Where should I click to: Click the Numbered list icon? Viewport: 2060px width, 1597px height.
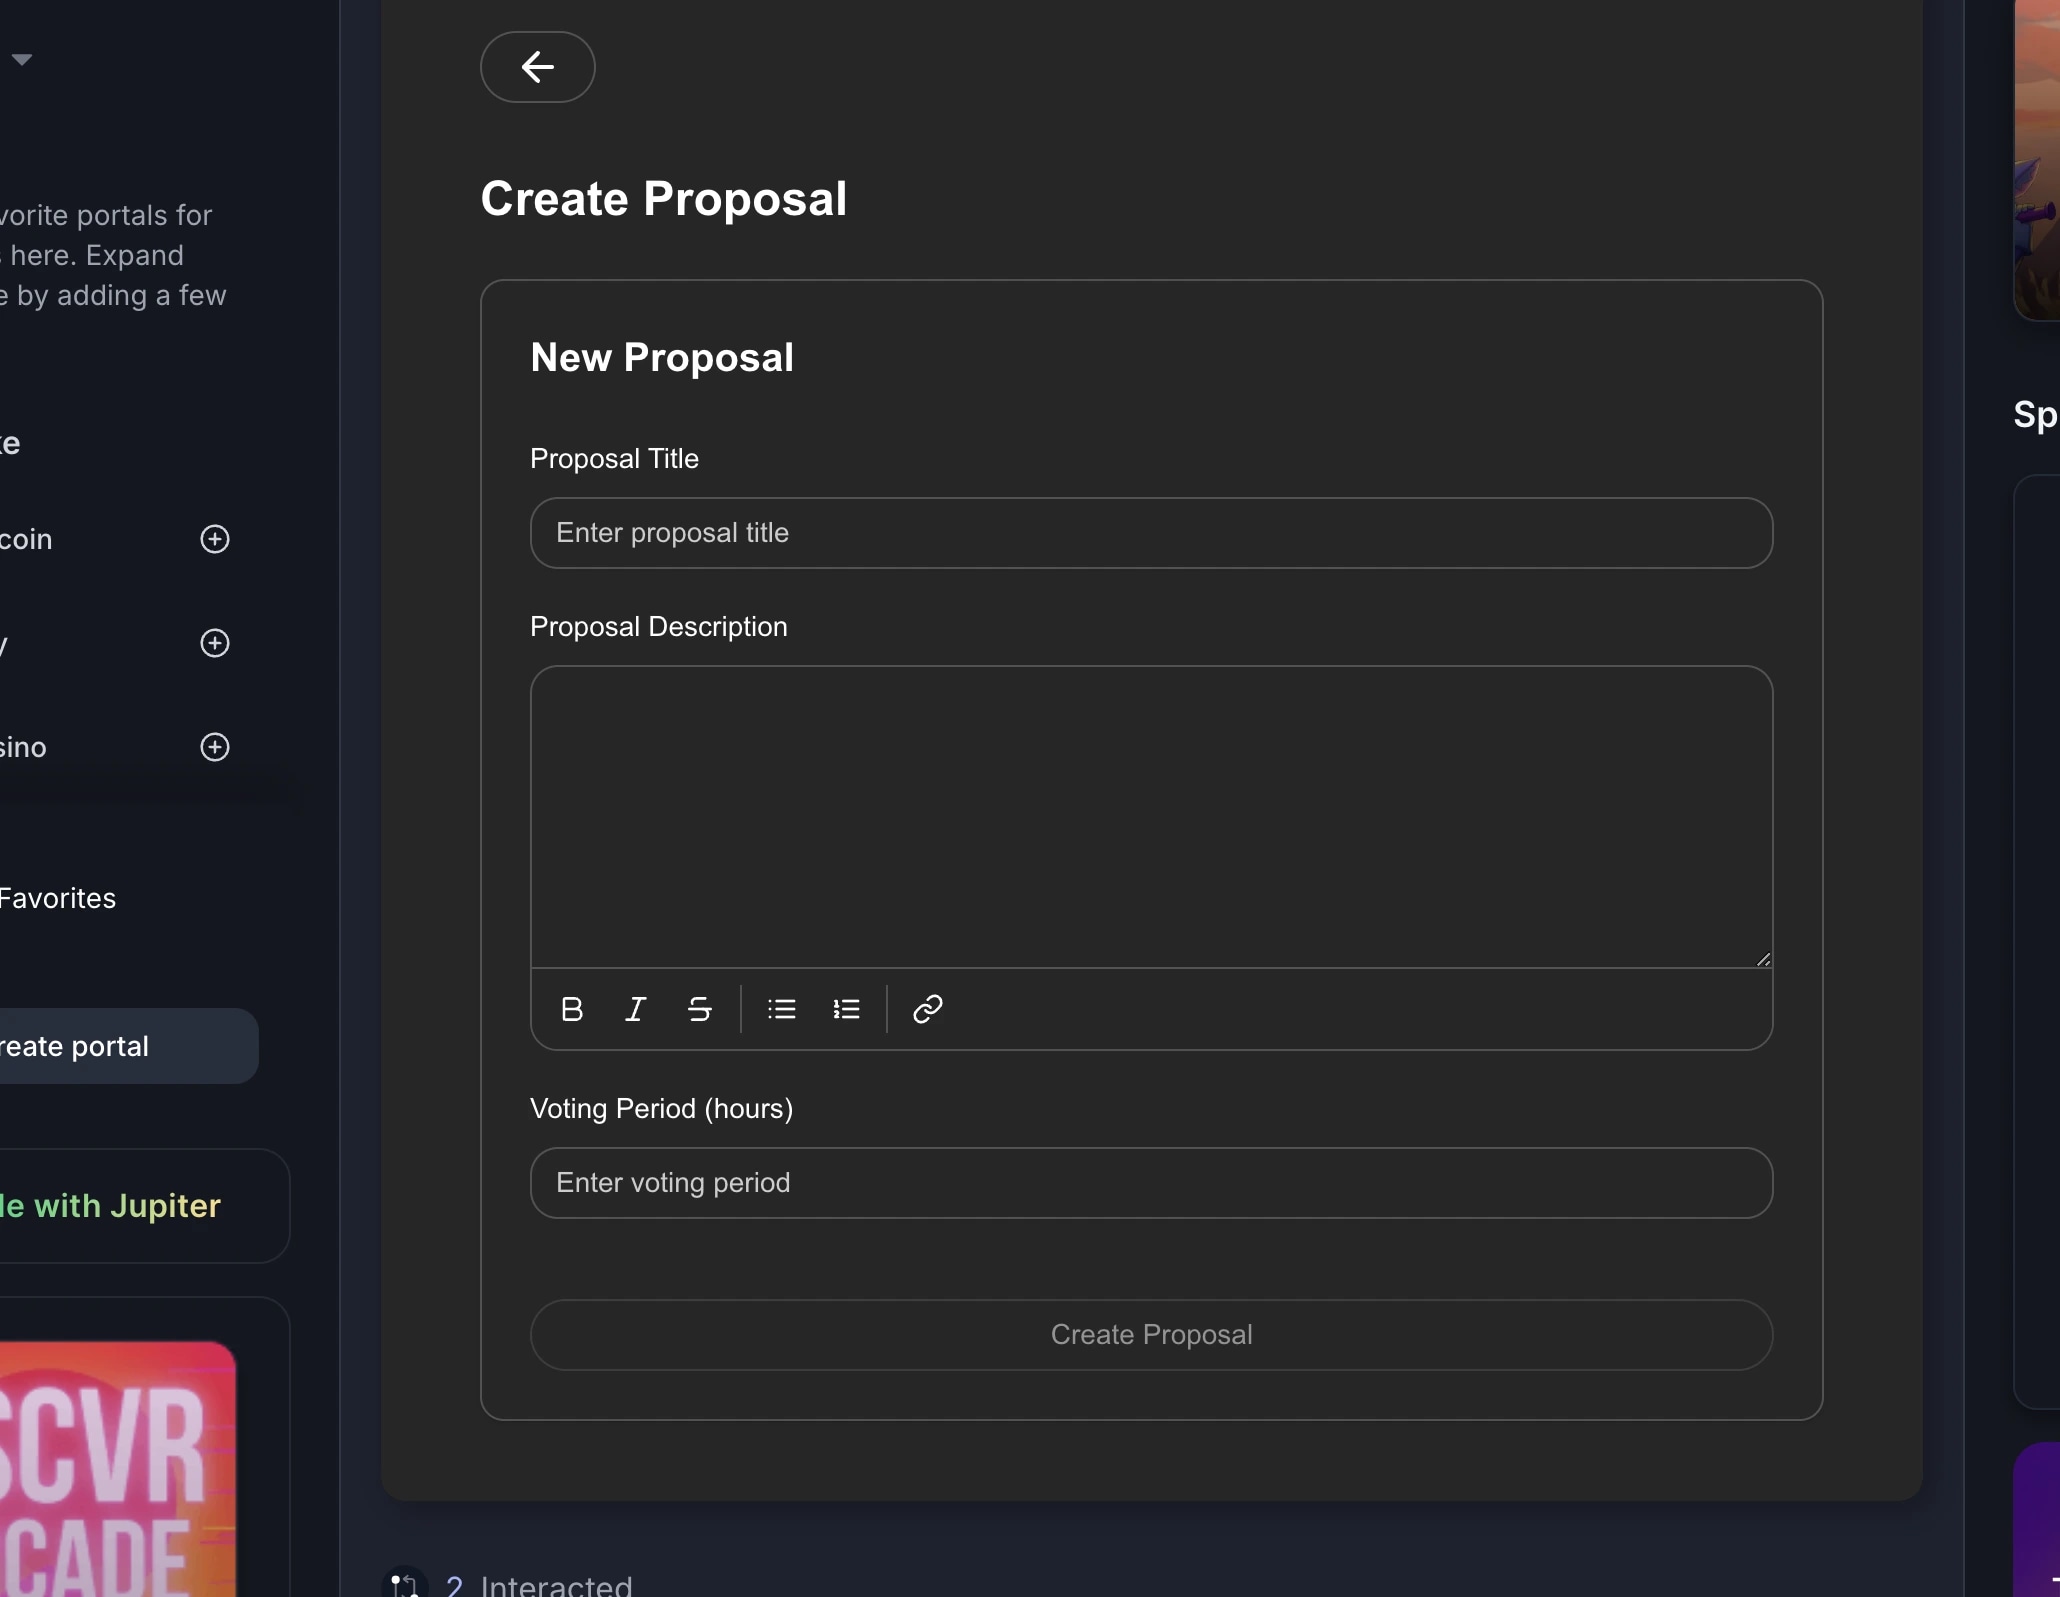pos(846,1008)
